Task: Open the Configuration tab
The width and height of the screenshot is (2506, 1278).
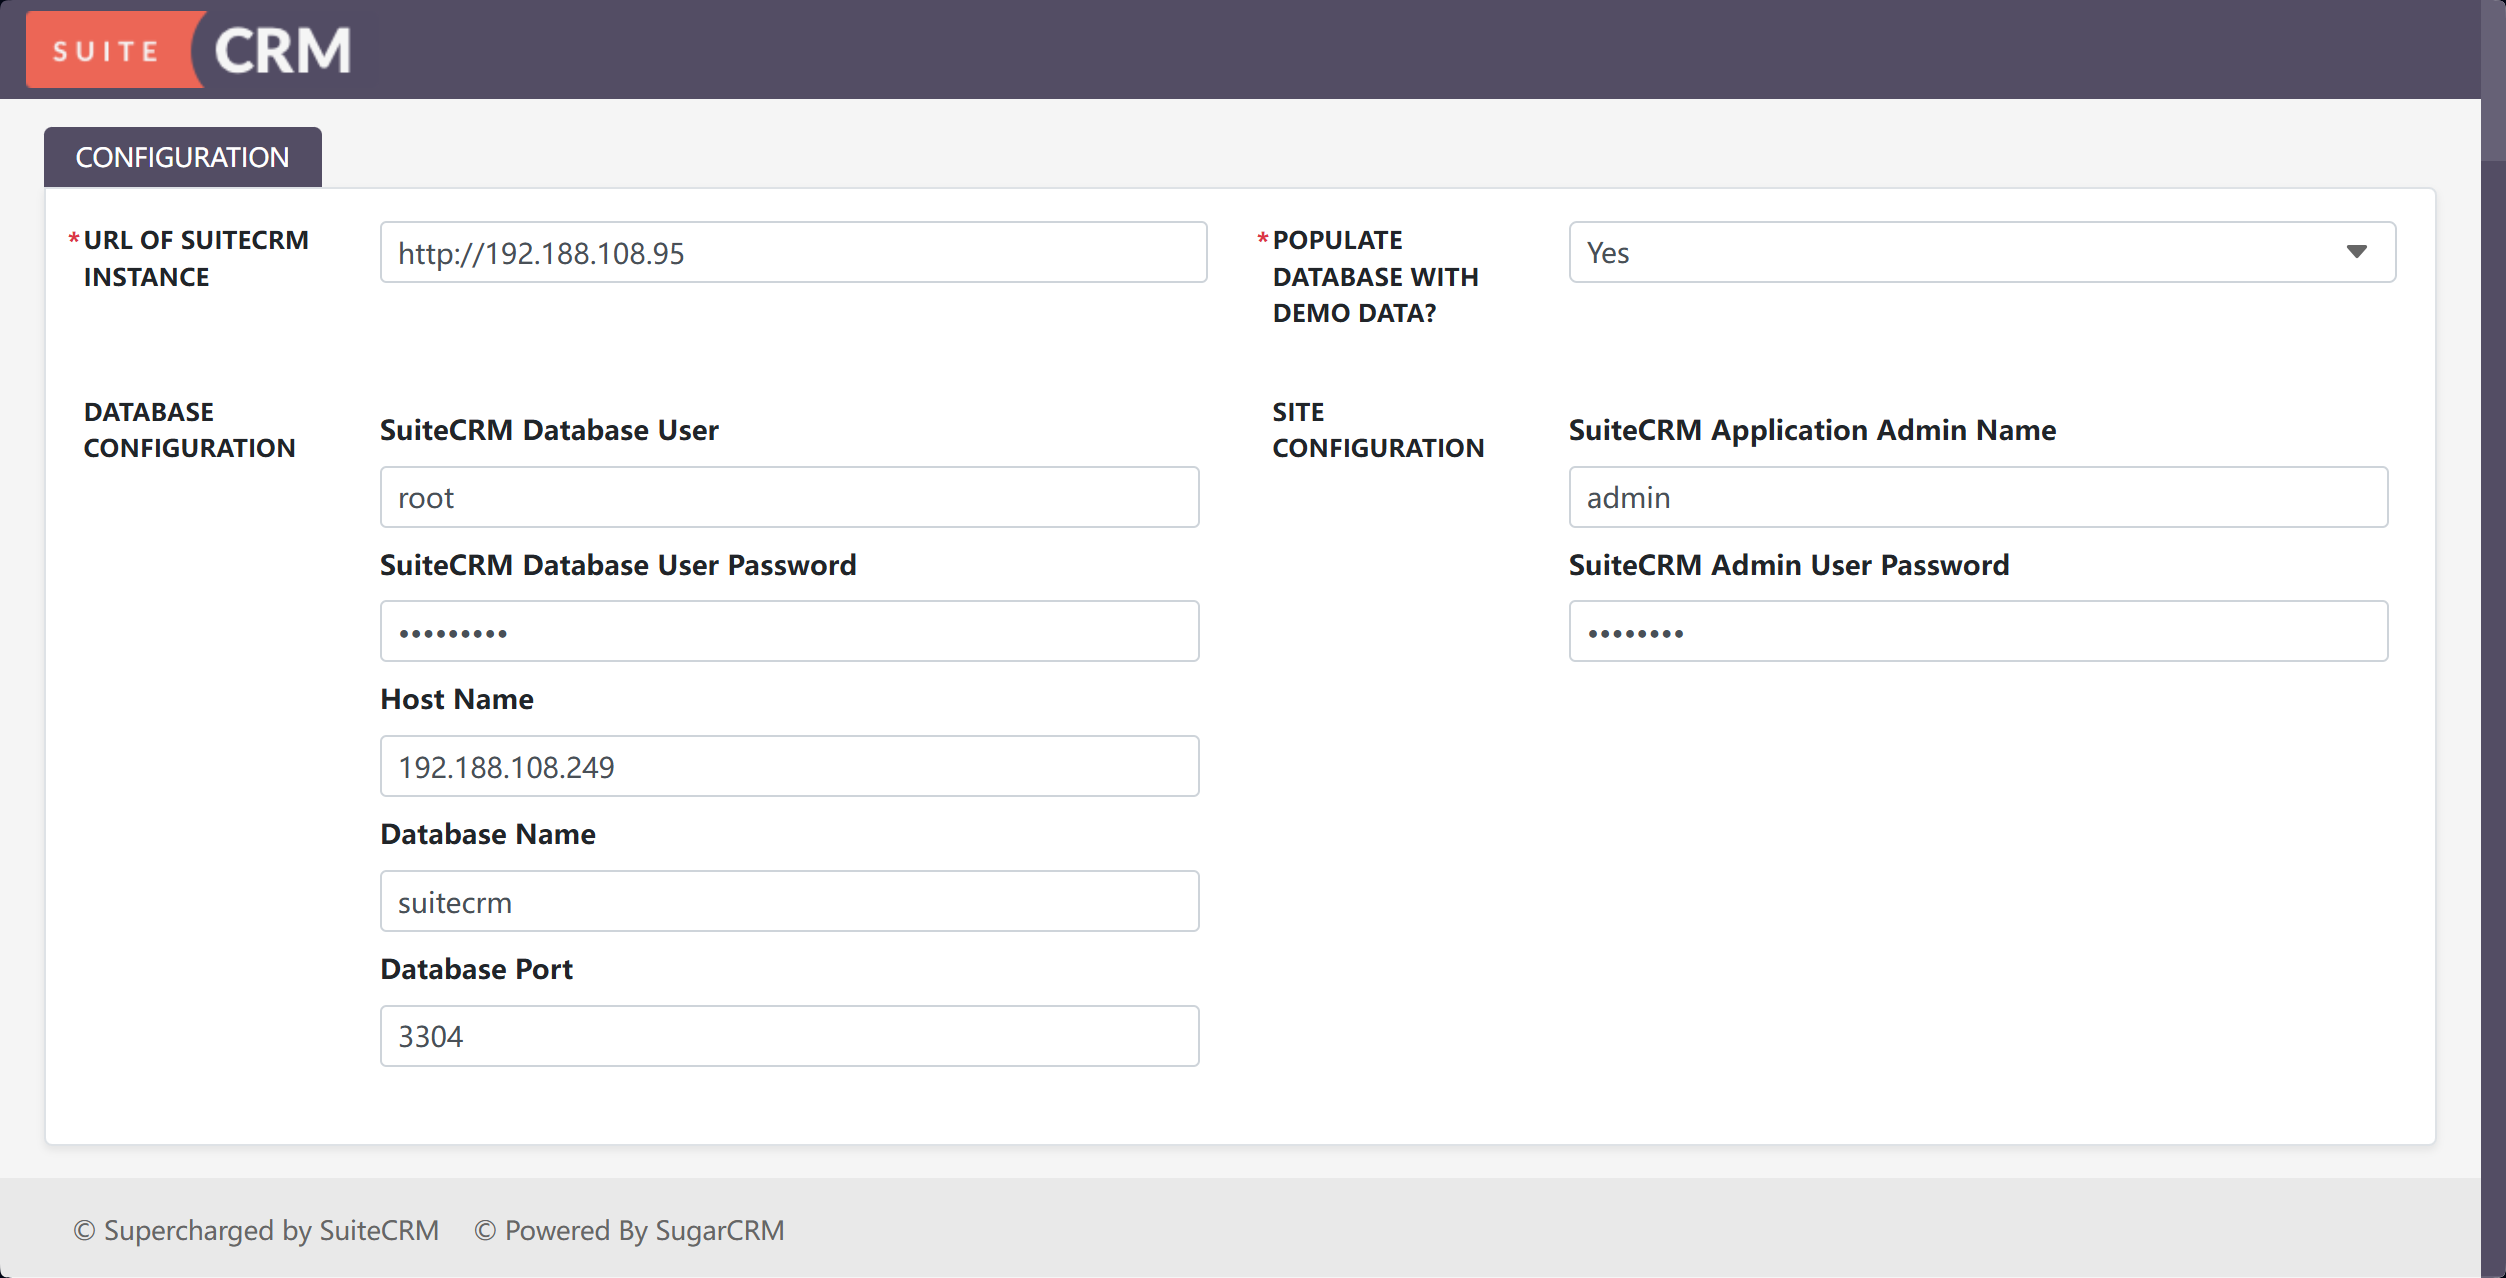Action: click(x=183, y=157)
